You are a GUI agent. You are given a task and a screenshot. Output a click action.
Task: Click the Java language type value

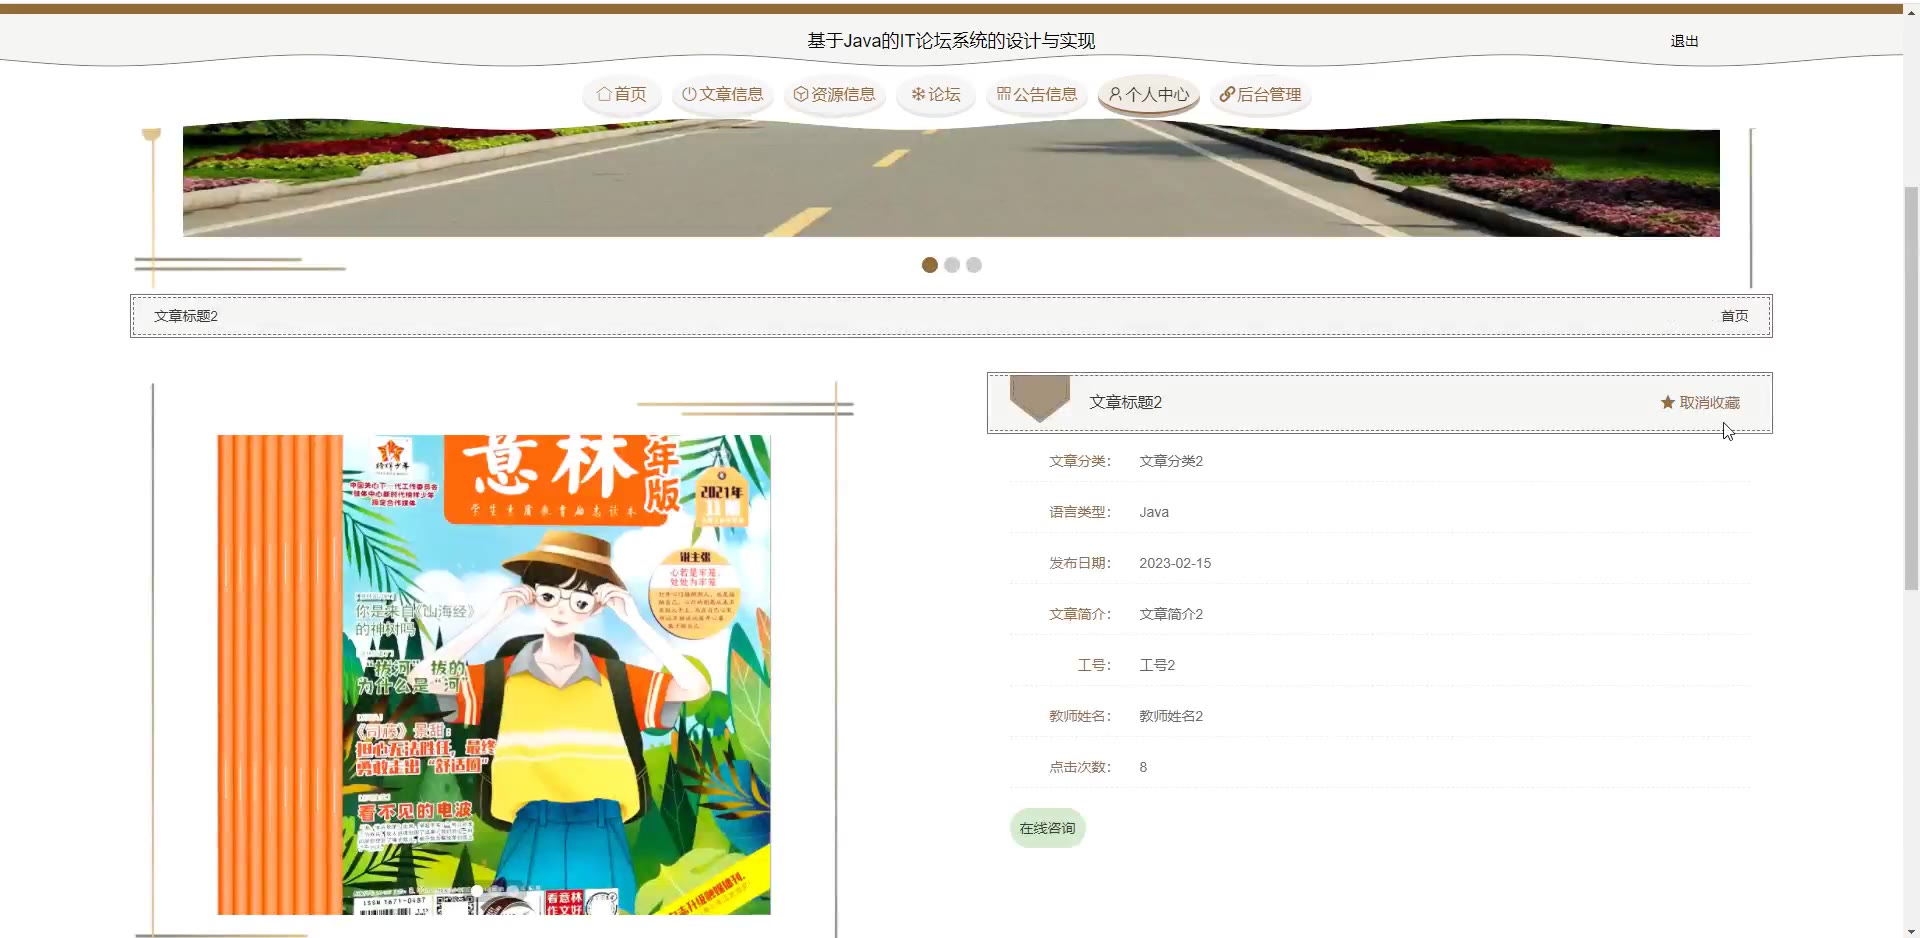[1154, 512]
